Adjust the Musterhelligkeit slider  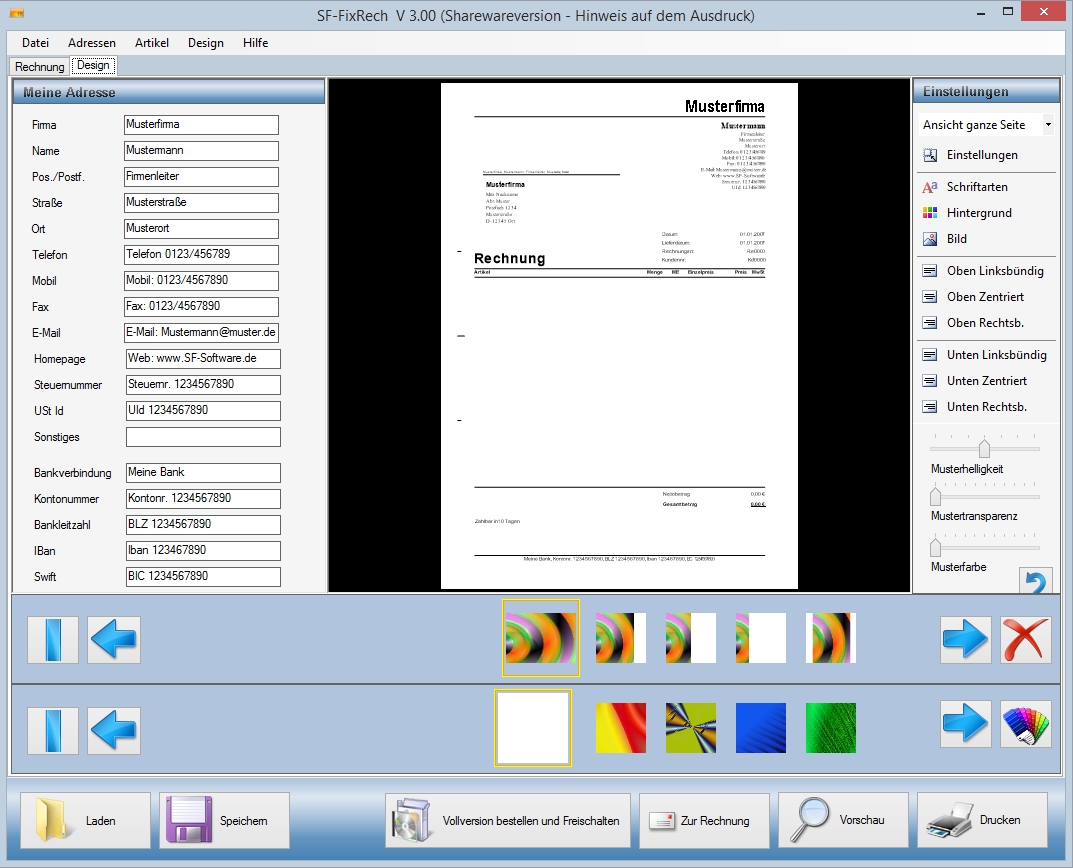[984, 448]
